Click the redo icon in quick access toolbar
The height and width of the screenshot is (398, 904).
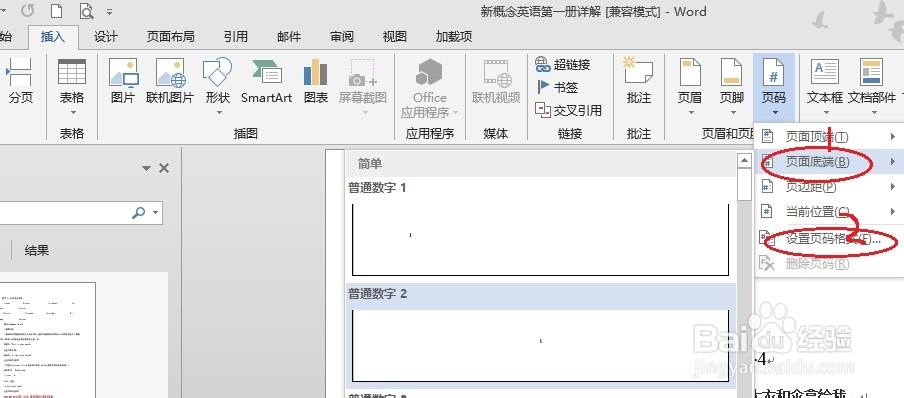(x=27, y=10)
